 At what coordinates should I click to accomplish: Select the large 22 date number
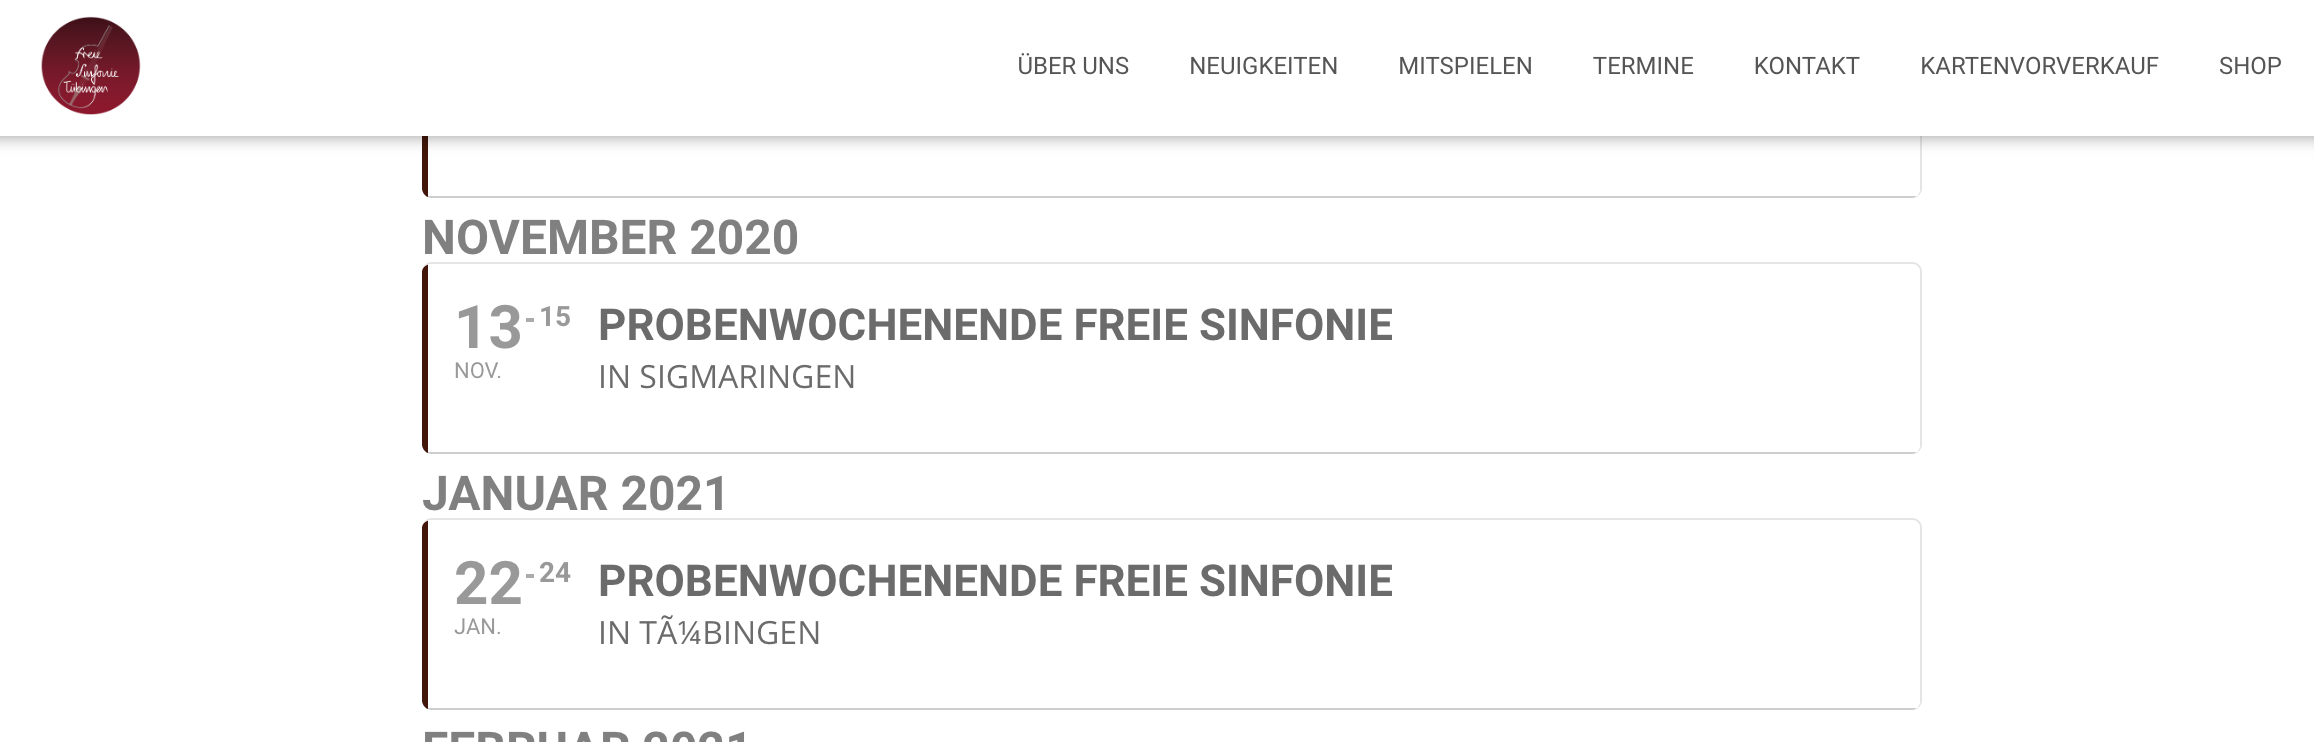click(488, 583)
